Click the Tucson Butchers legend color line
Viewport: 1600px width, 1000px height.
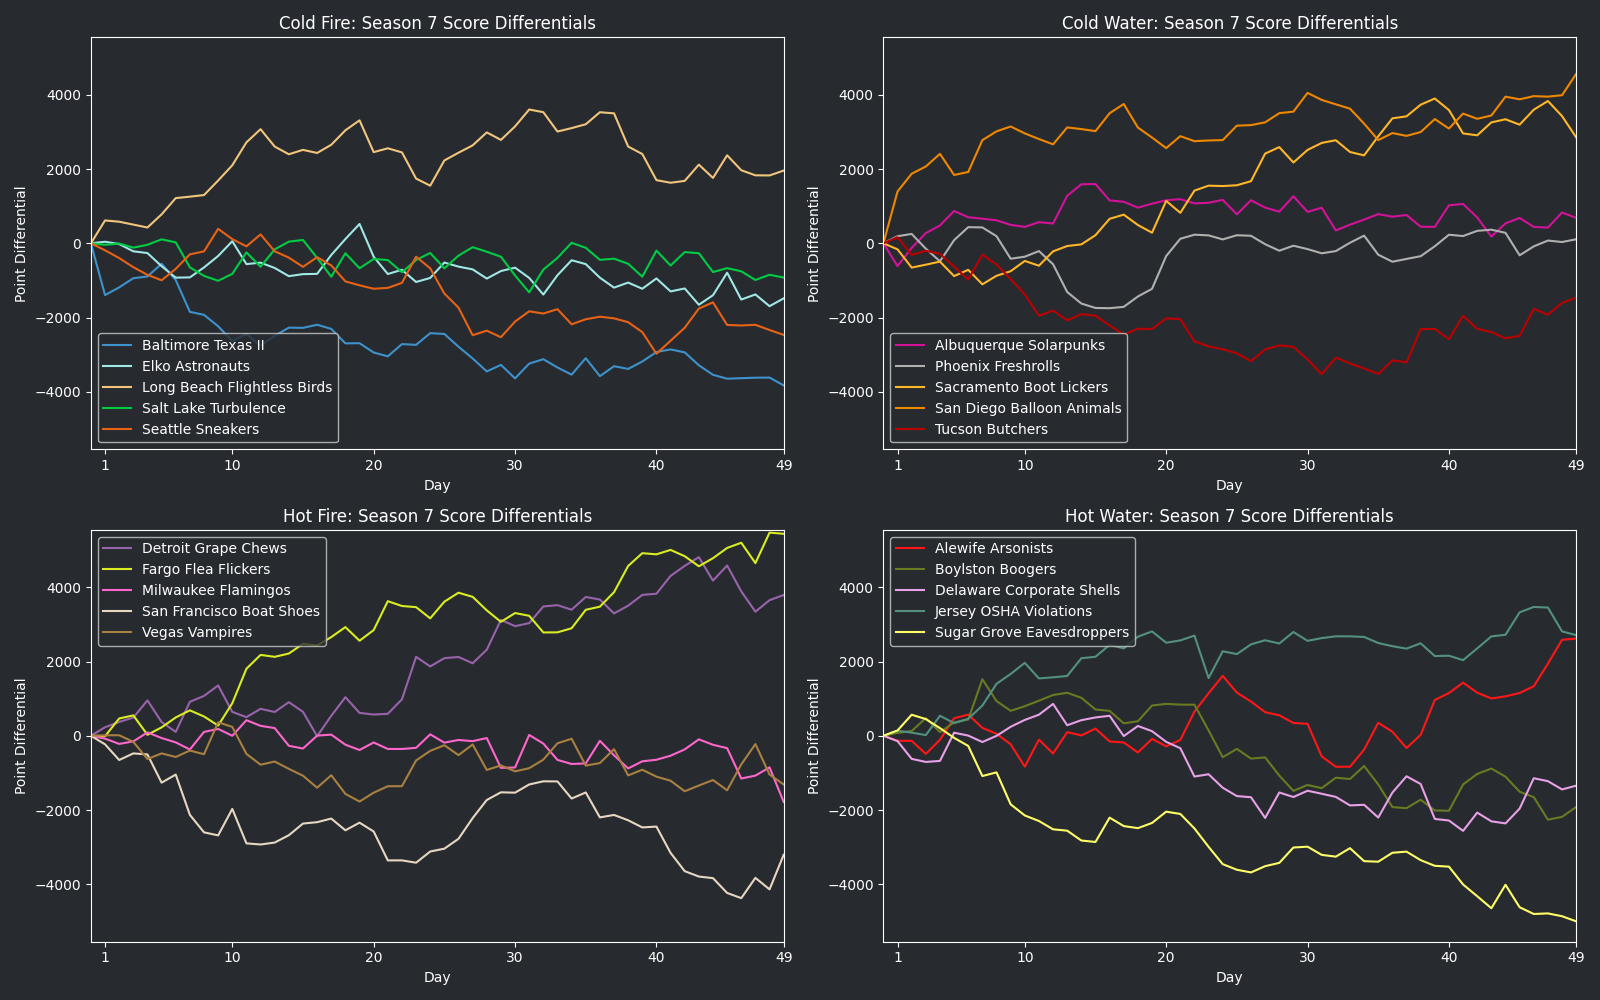click(x=910, y=429)
